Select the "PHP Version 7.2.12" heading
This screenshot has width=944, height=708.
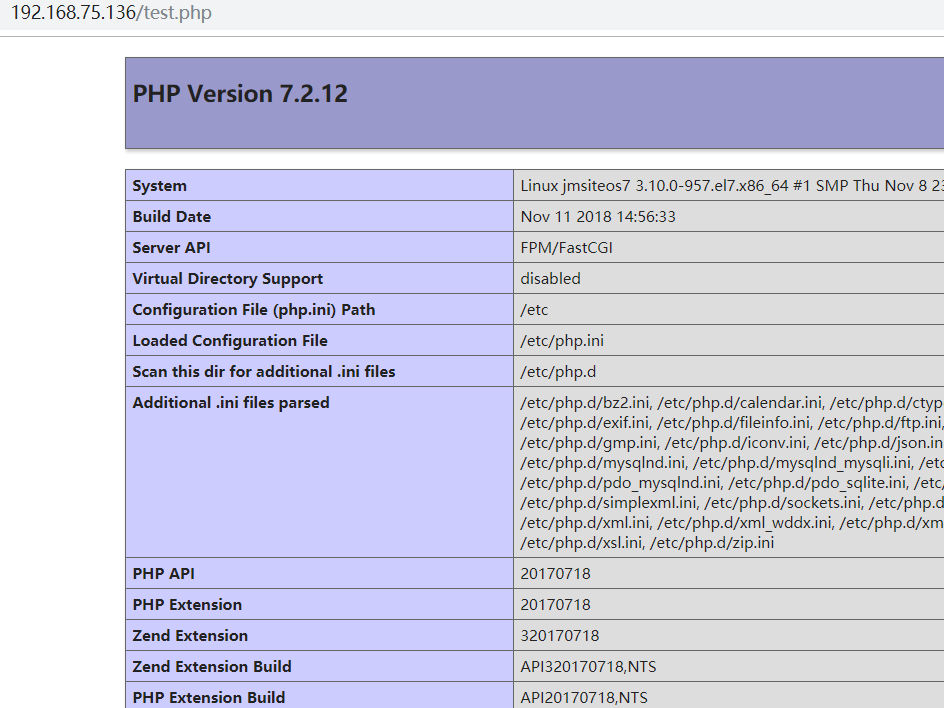point(240,94)
